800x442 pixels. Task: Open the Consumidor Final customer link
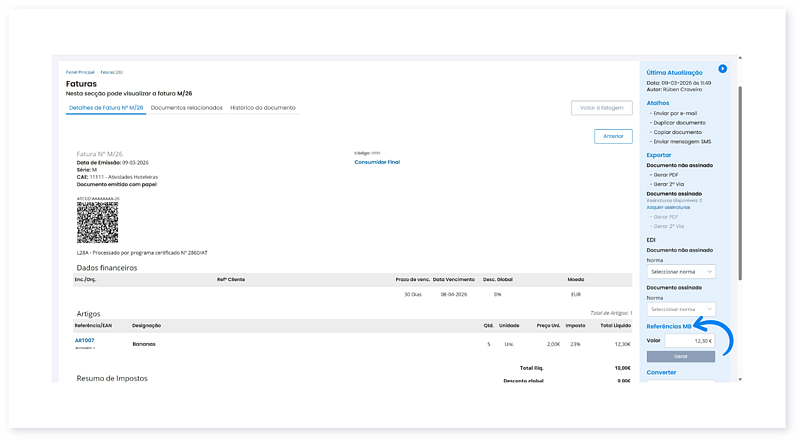point(377,161)
